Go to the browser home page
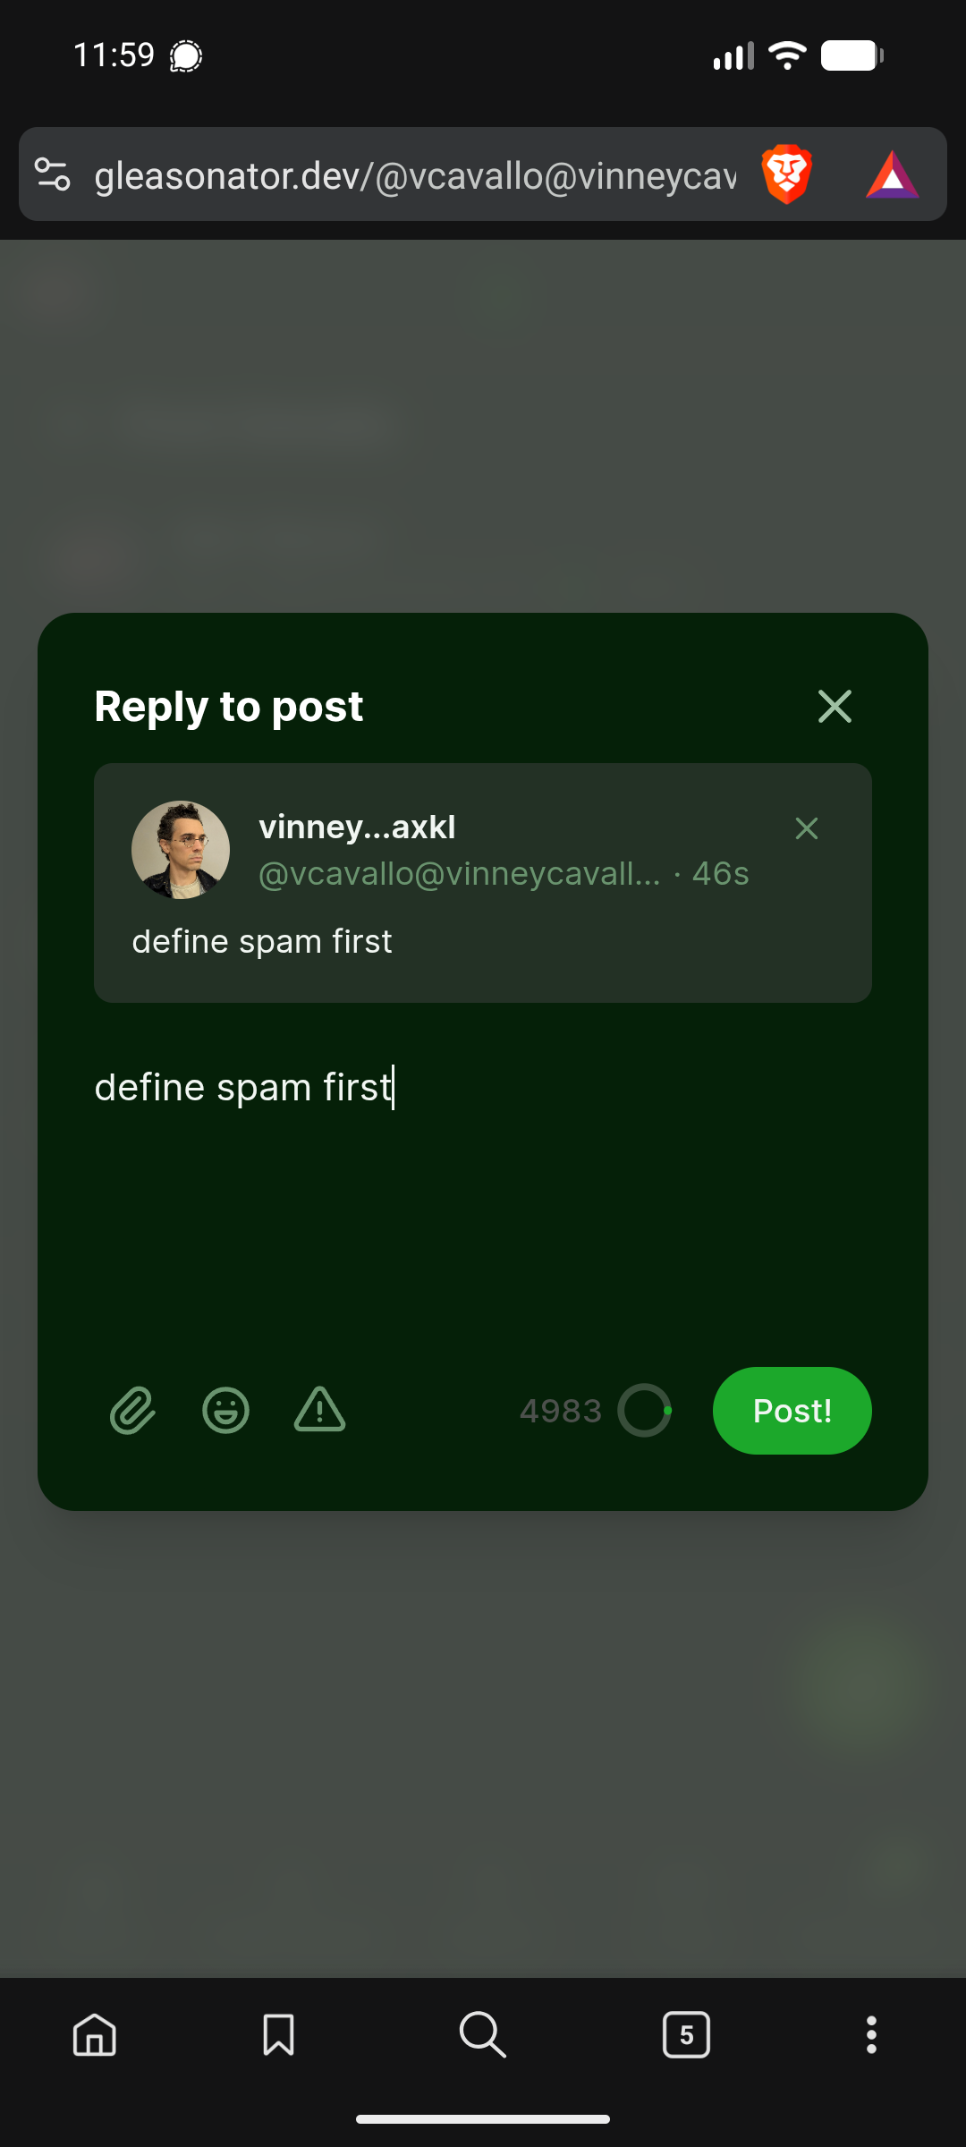966x2147 pixels. click(x=95, y=2034)
